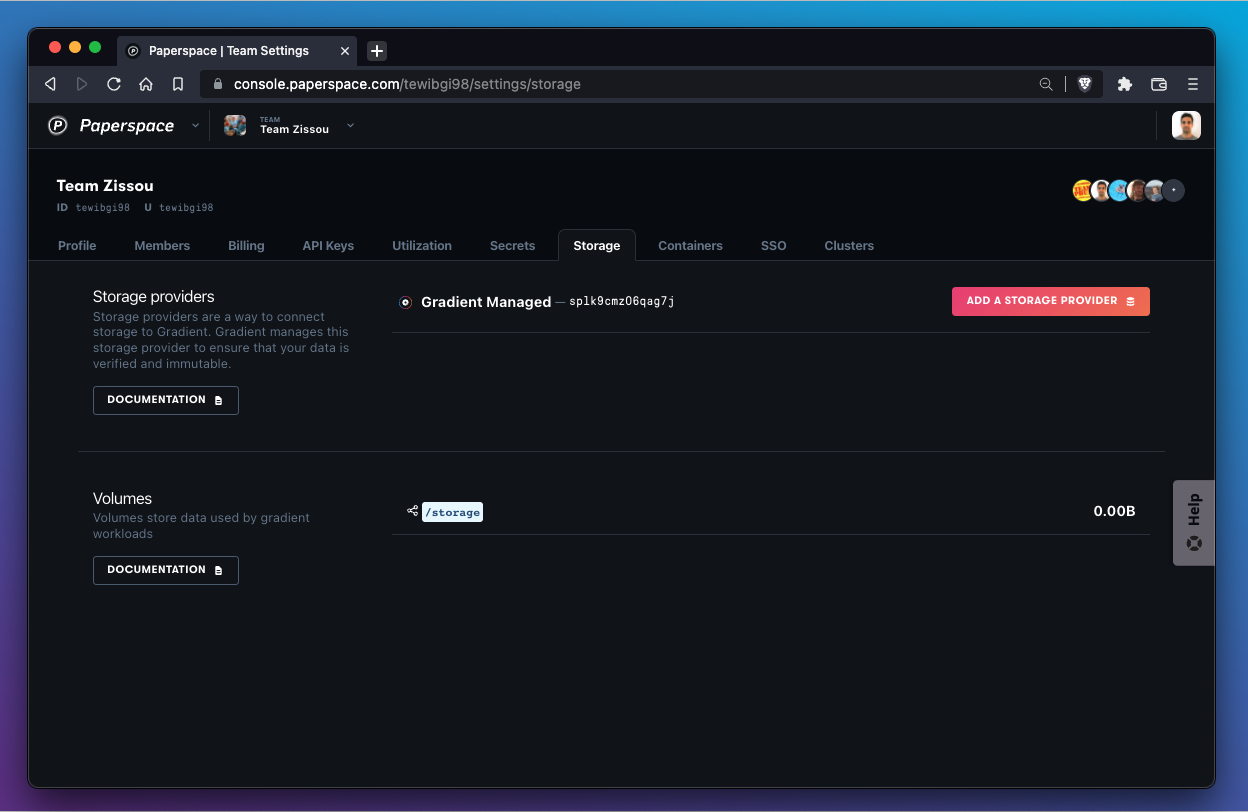This screenshot has width=1248, height=812.
Task: Open the zoom magnifier icon in the address bar
Action: (x=1046, y=84)
